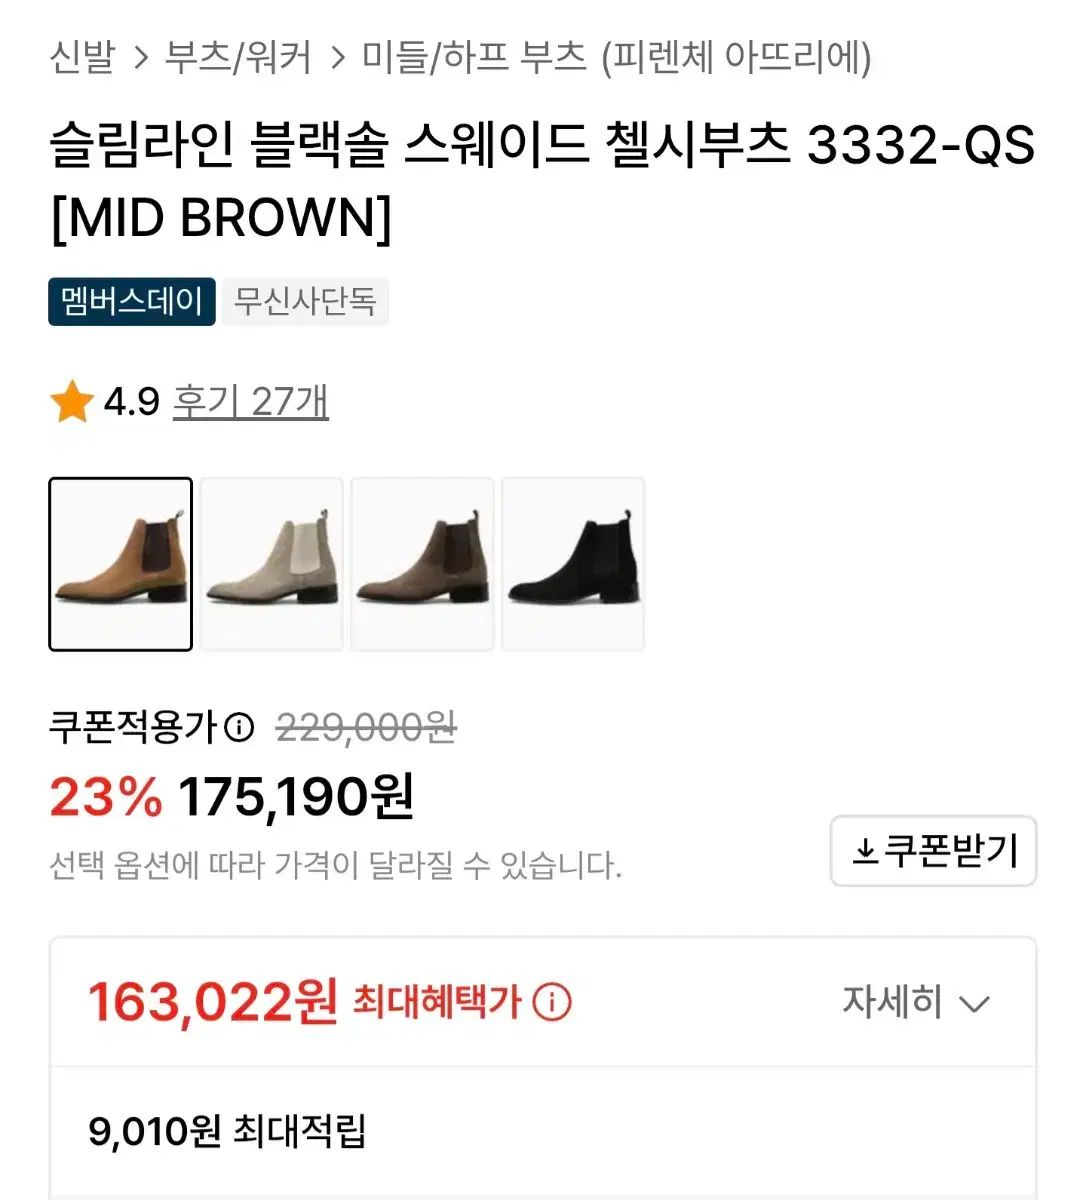
Task: Open the 피렌체 아뜨리에 brand link
Action: [737, 57]
